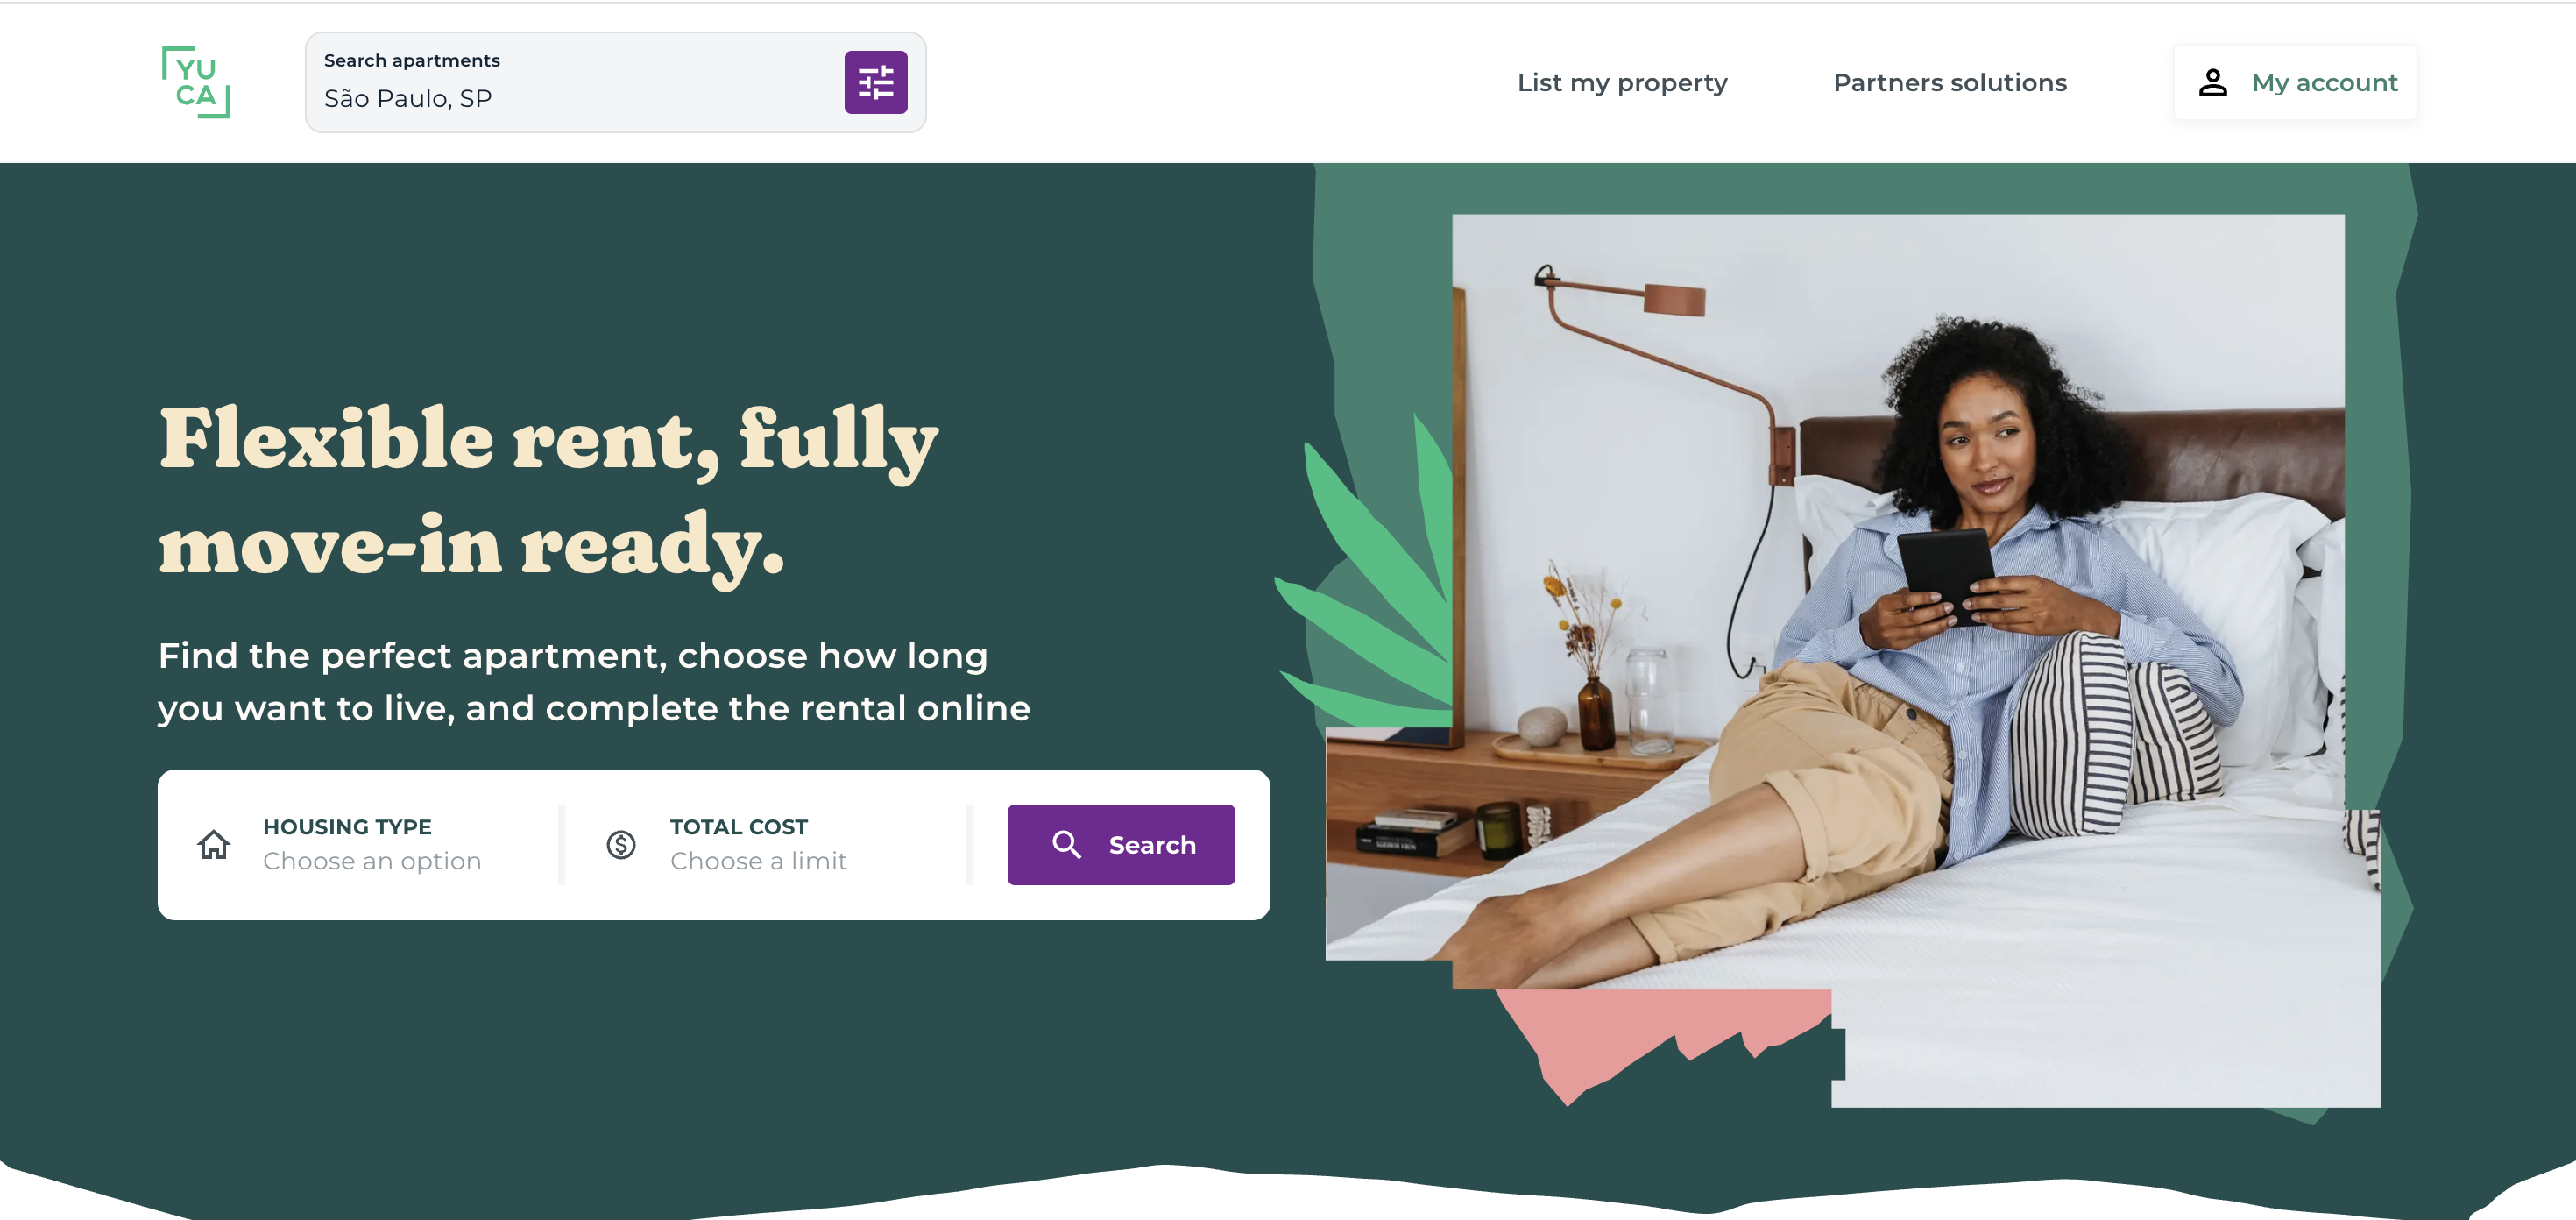
Task: Click the Search apartments label
Action: 412,60
